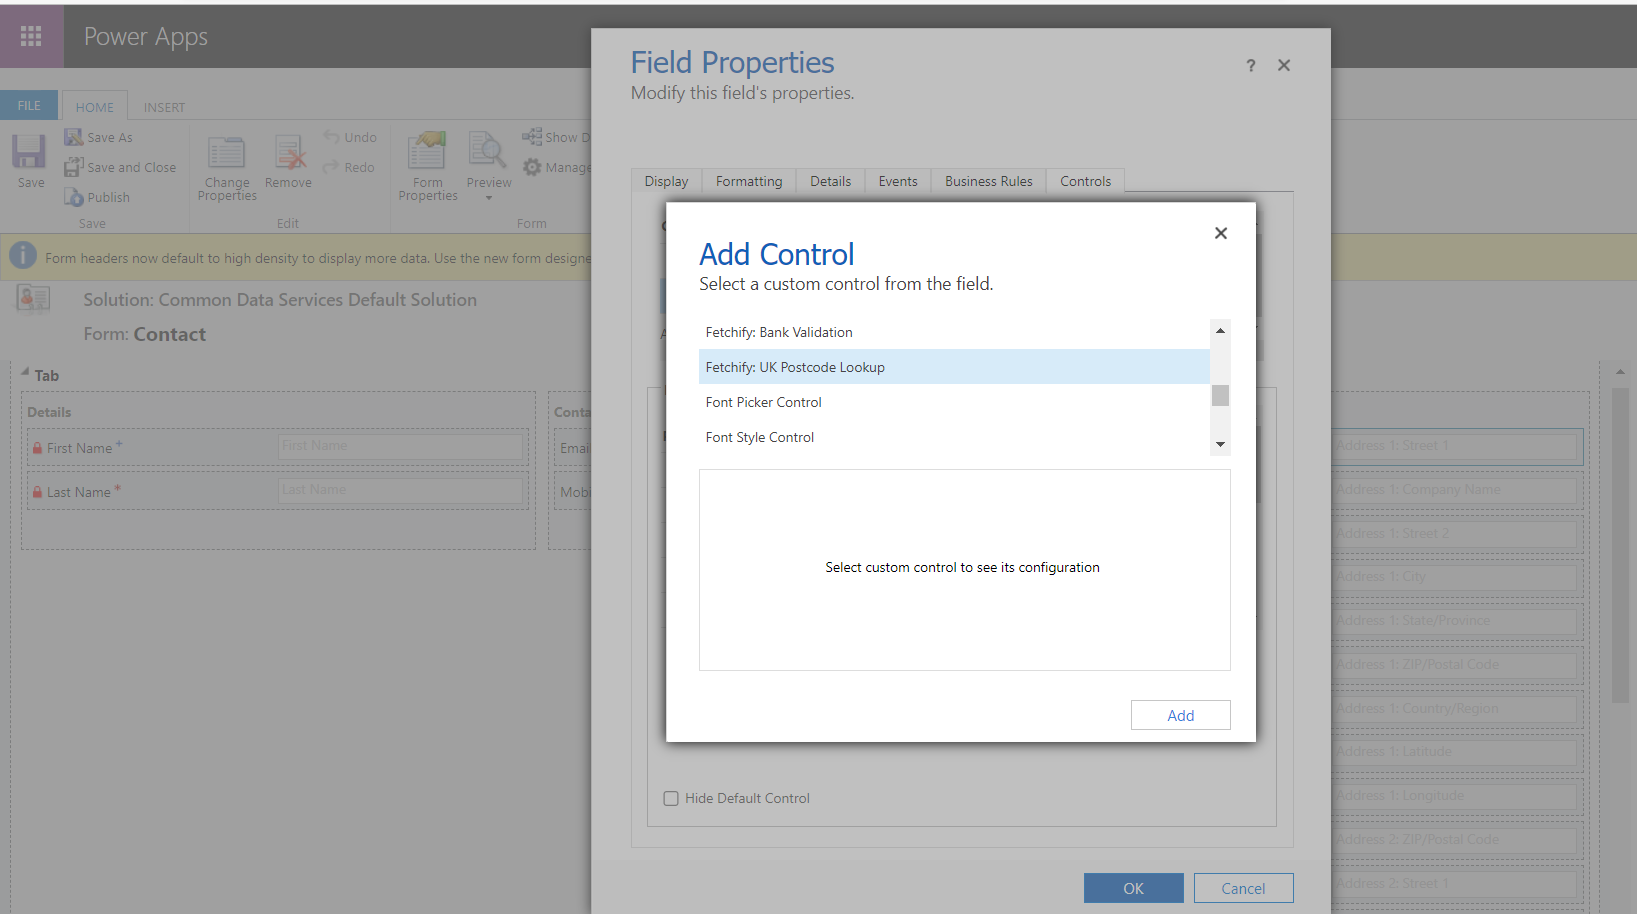Click the Details section header
This screenshot has height=914, width=1637.
49,412
